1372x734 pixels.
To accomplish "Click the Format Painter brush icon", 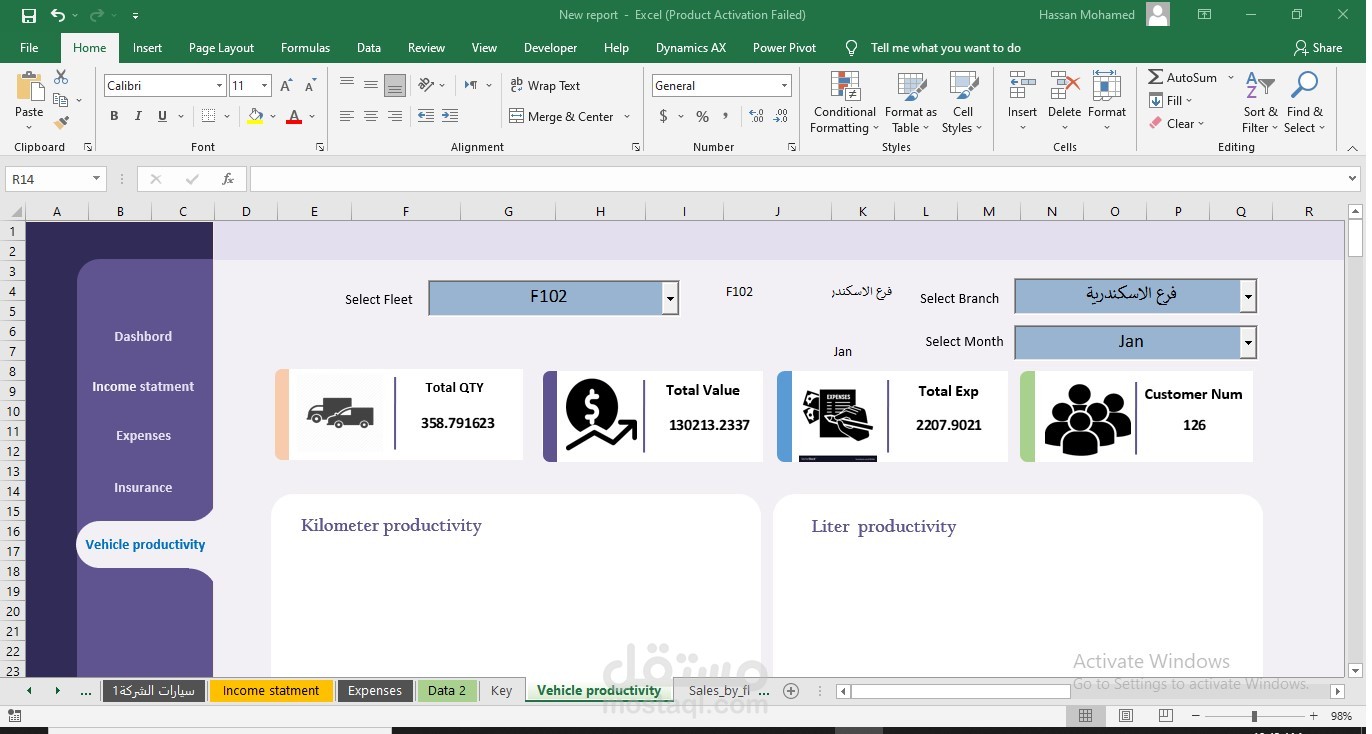I will [x=61, y=123].
